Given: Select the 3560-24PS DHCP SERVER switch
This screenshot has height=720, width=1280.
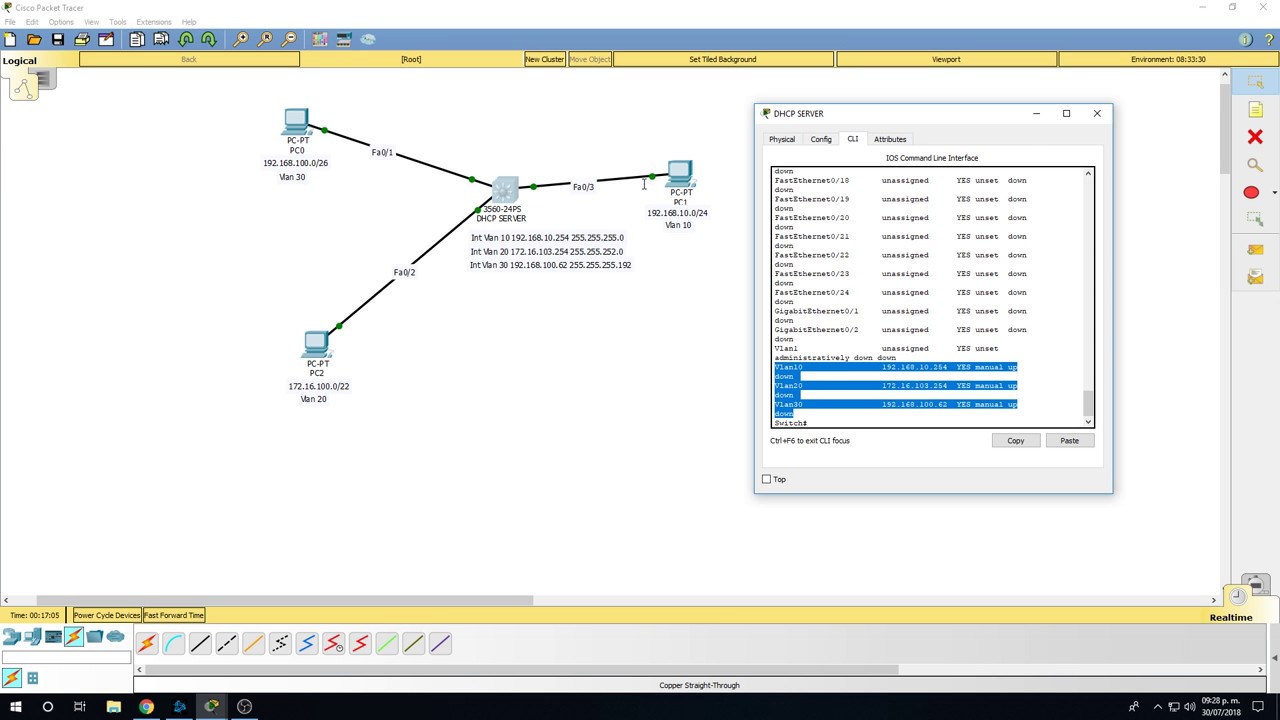Looking at the screenshot, I should [x=505, y=189].
